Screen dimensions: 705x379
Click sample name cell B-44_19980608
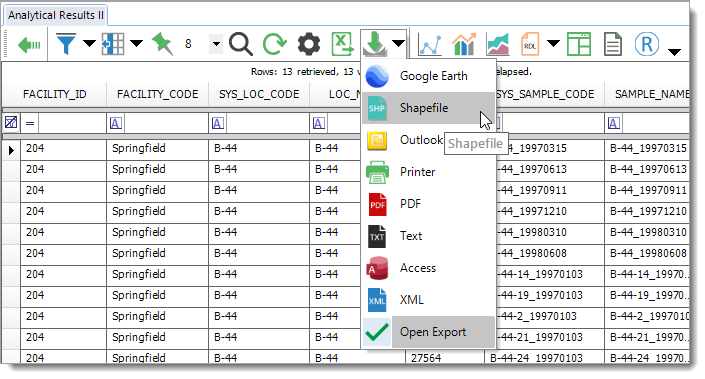pos(648,254)
